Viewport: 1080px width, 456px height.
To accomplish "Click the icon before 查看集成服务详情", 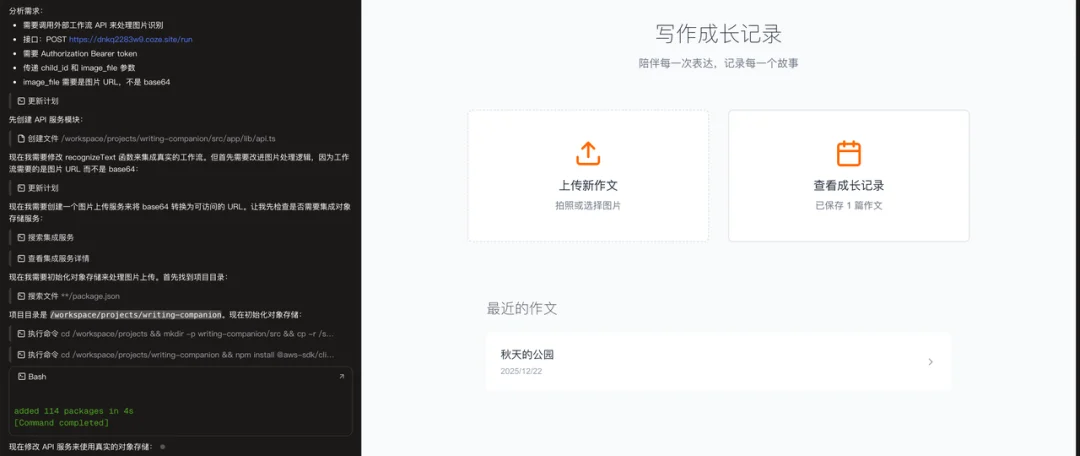I will coord(22,258).
